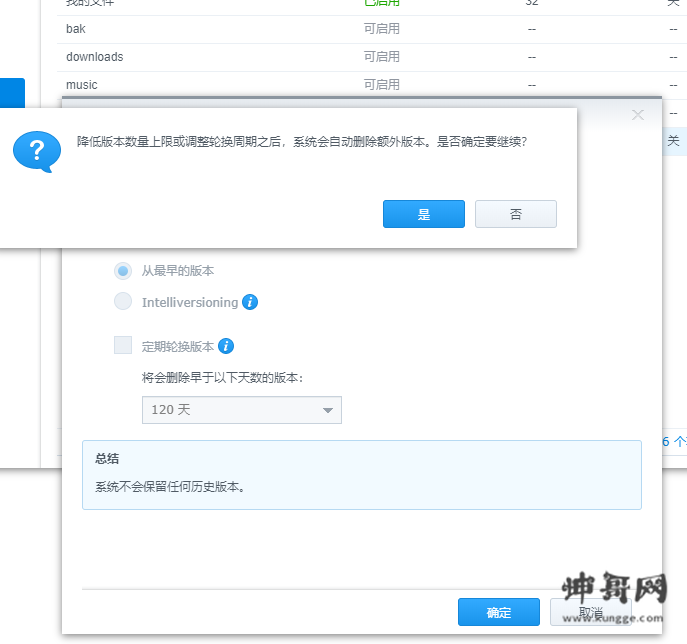Click the 取消 button
Image resolution: width=687 pixels, height=644 pixels.
tap(591, 612)
